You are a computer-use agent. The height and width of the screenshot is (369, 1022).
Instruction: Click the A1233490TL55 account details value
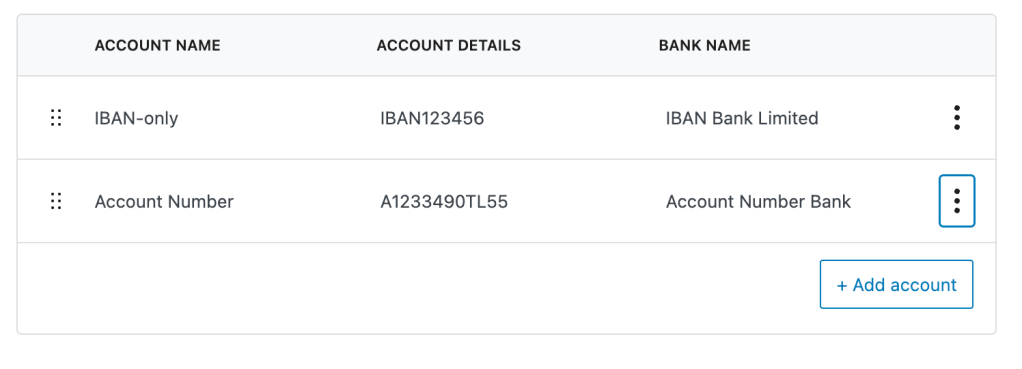444,202
